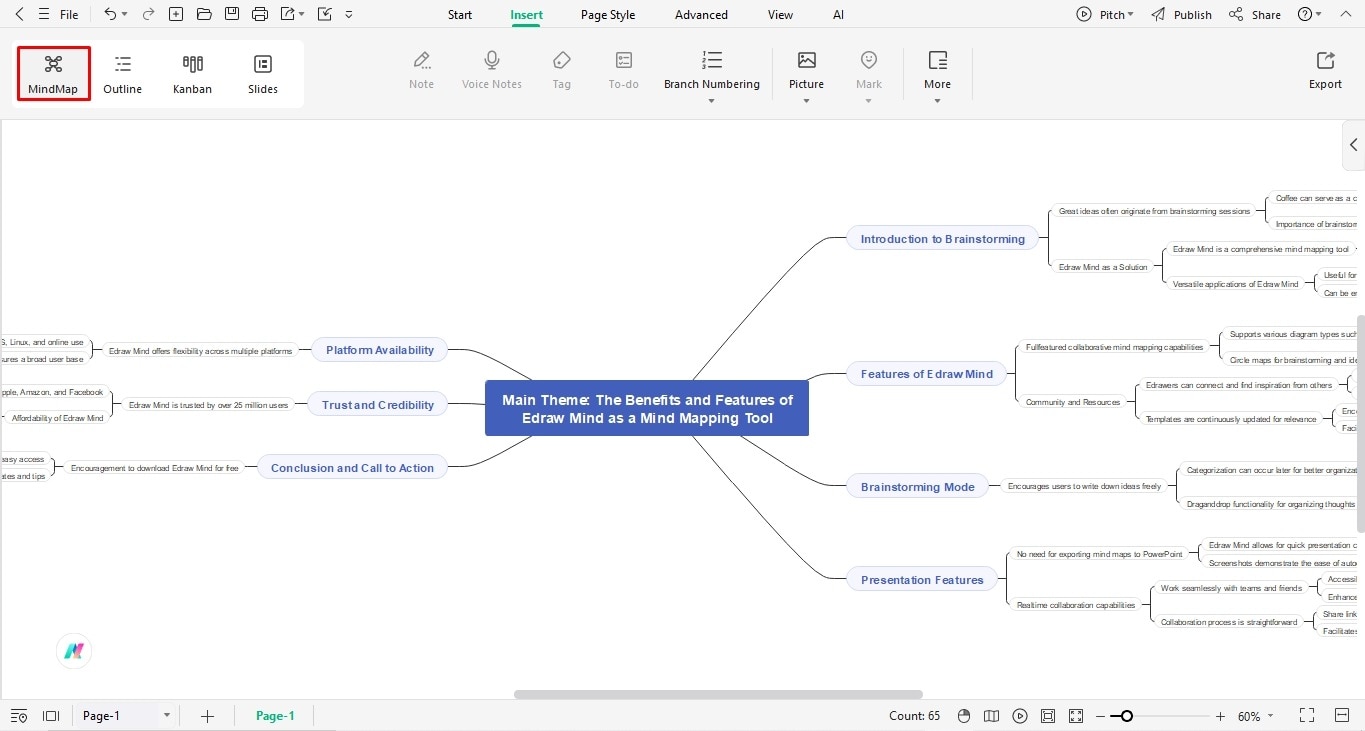1365x731 pixels.
Task: Select the MindMap view mode
Action: pyautogui.click(x=53, y=73)
